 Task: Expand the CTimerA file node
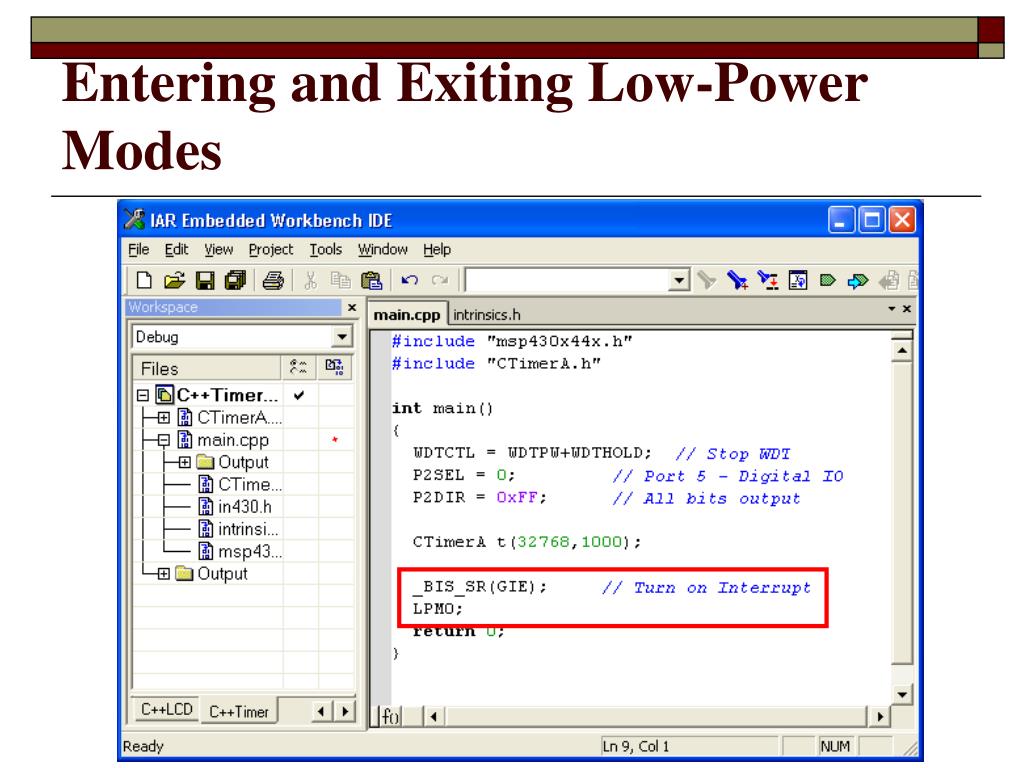164,417
